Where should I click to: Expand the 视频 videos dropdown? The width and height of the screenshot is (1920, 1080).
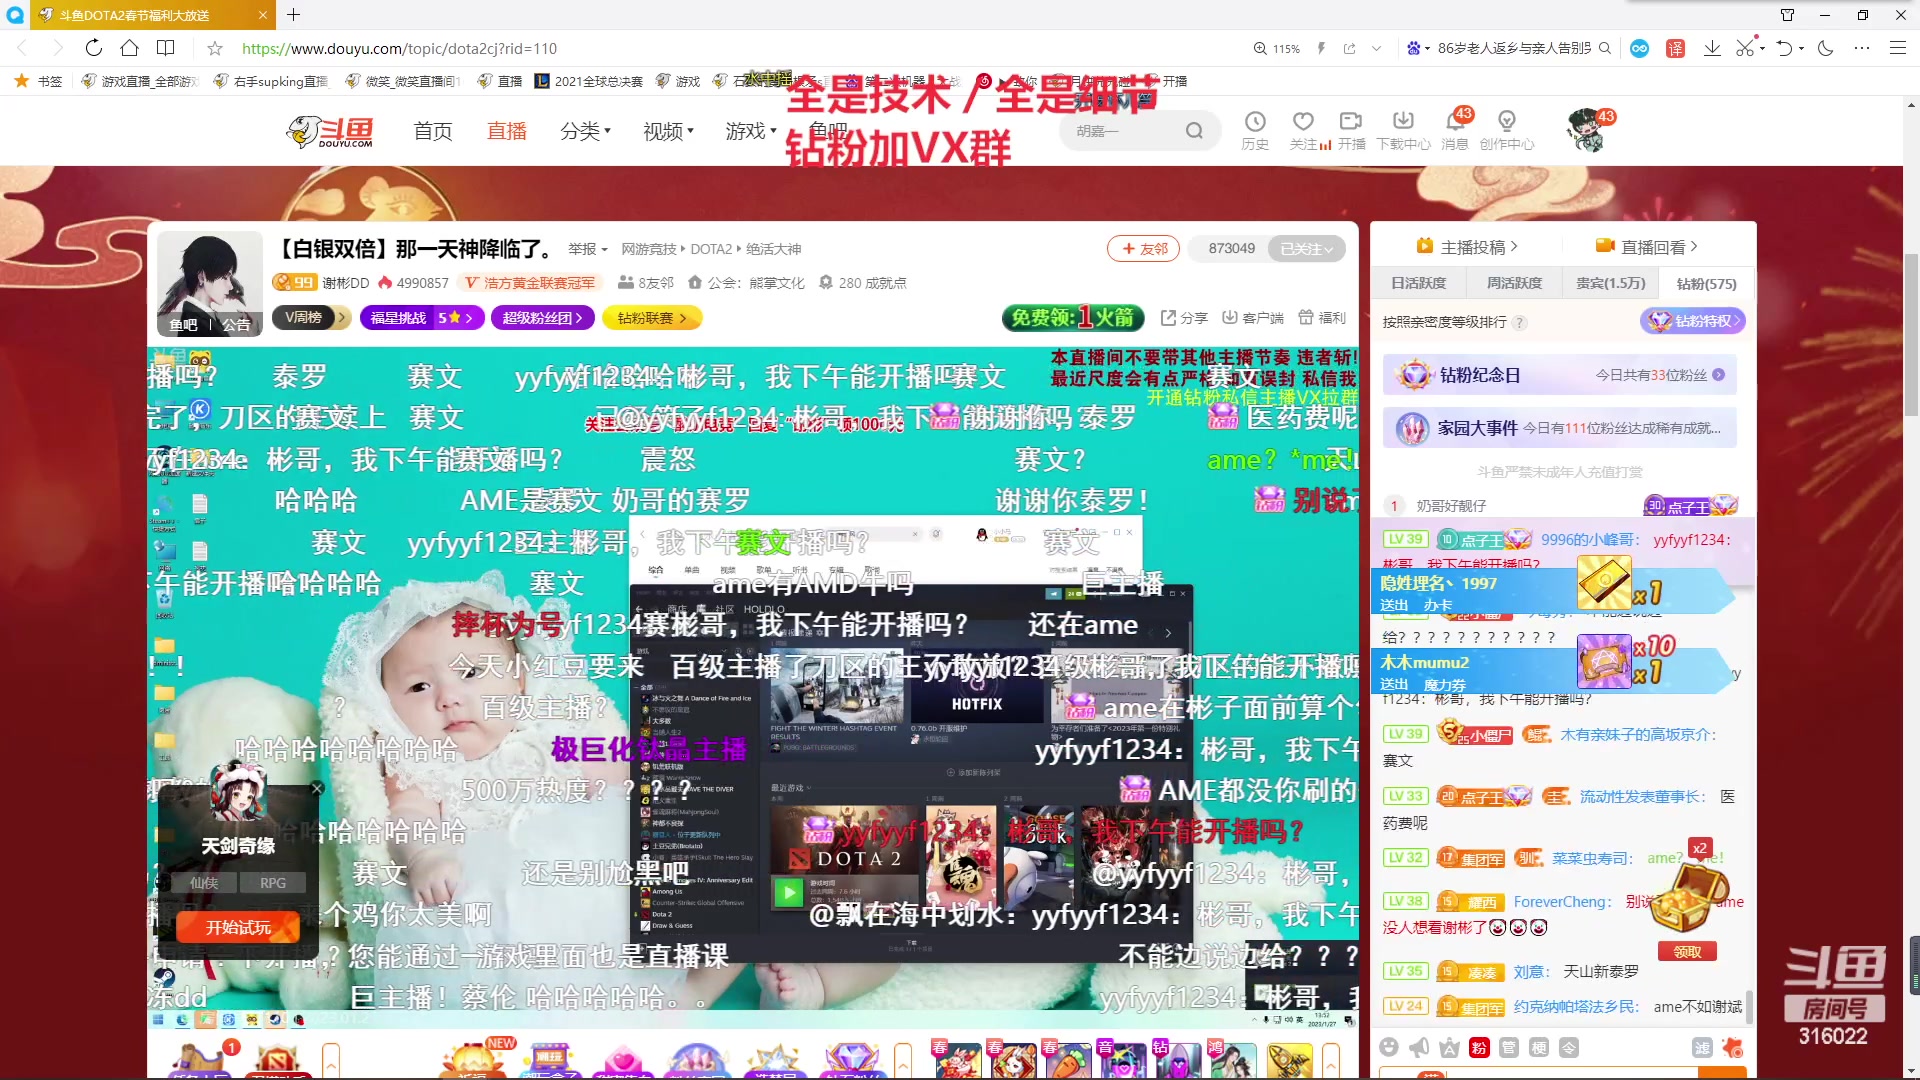point(668,131)
